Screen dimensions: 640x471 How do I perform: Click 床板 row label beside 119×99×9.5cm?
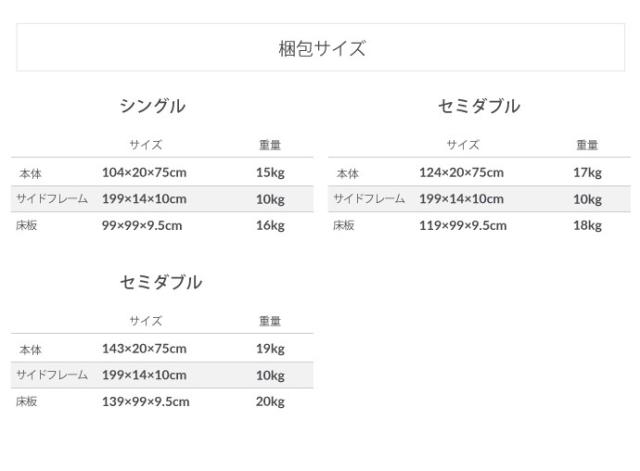tap(345, 226)
